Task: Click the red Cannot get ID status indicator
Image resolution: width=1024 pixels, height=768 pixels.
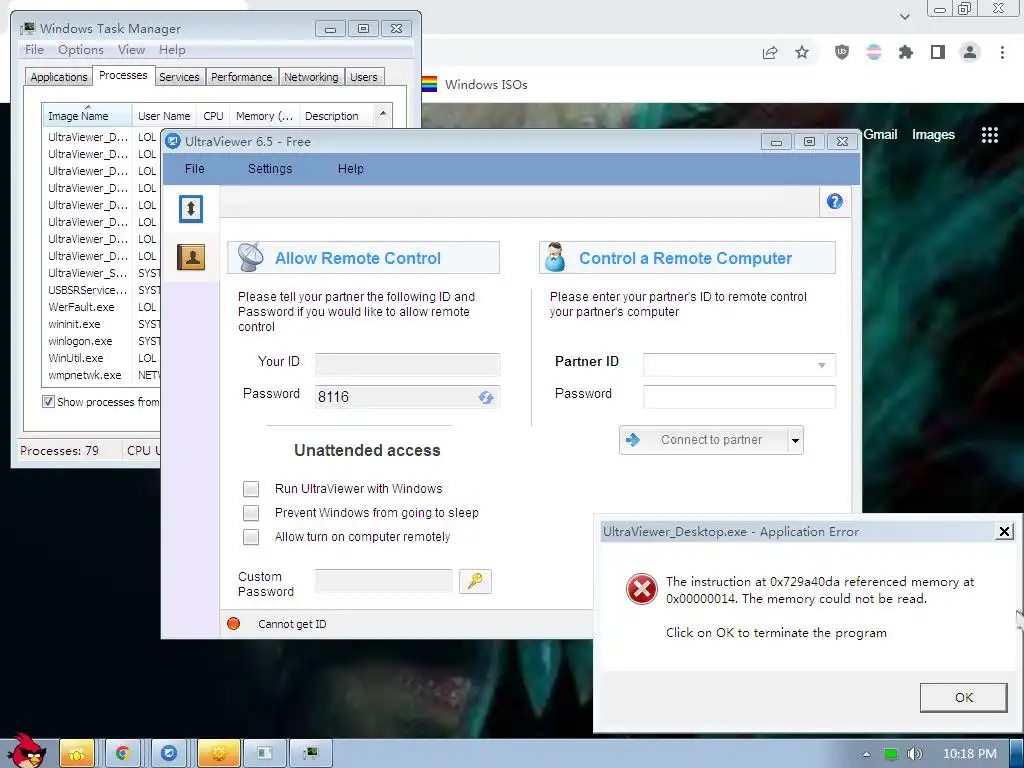Action: [233, 624]
